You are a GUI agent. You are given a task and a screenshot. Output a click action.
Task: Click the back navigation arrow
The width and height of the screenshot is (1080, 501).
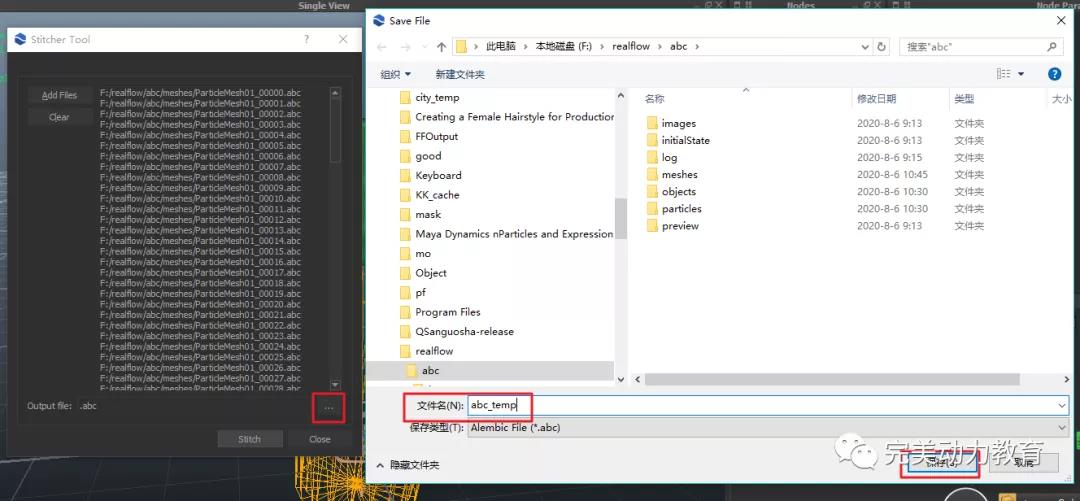[x=381, y=46]
